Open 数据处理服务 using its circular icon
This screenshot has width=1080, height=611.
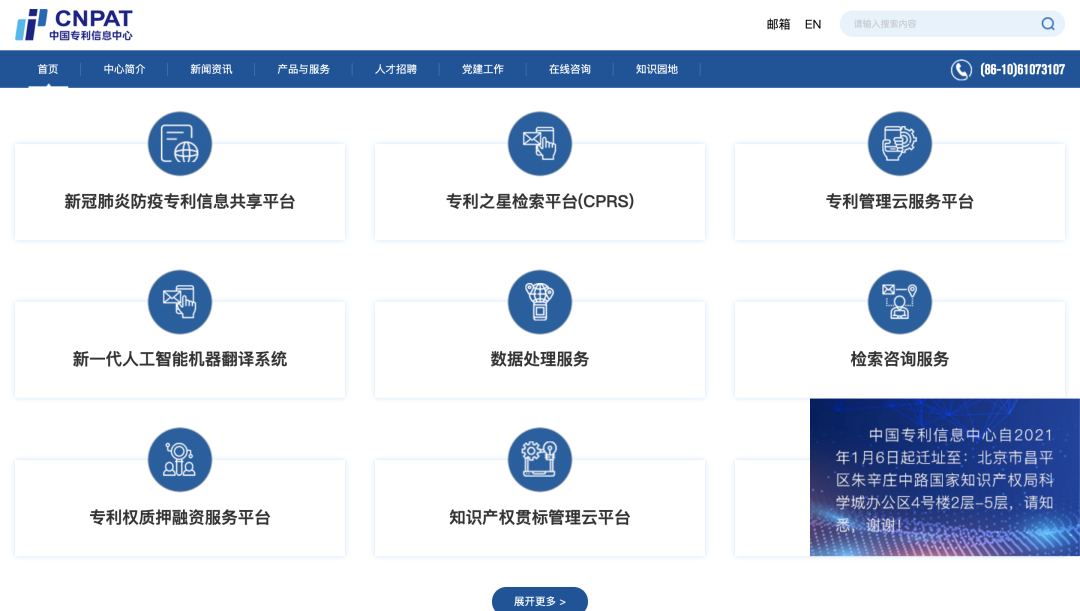[540, 301]
